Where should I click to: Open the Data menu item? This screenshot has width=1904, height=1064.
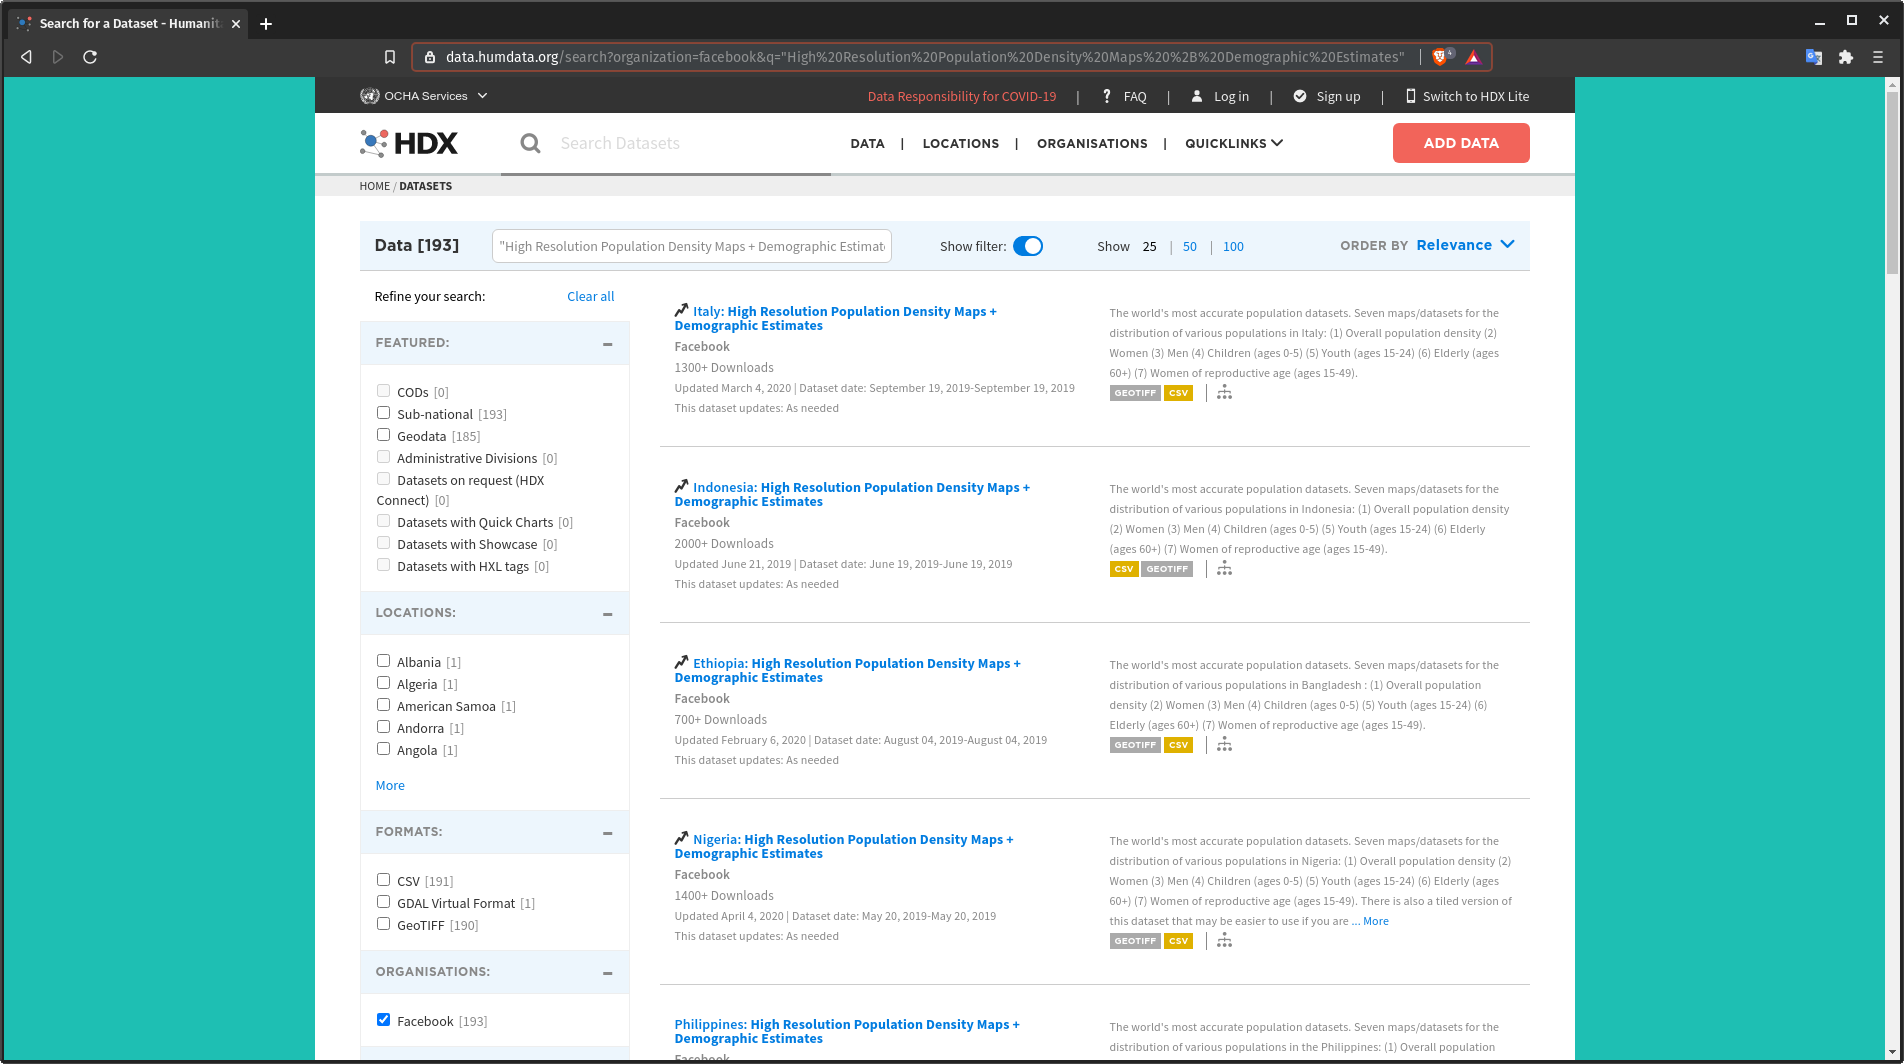click(867, 143)
